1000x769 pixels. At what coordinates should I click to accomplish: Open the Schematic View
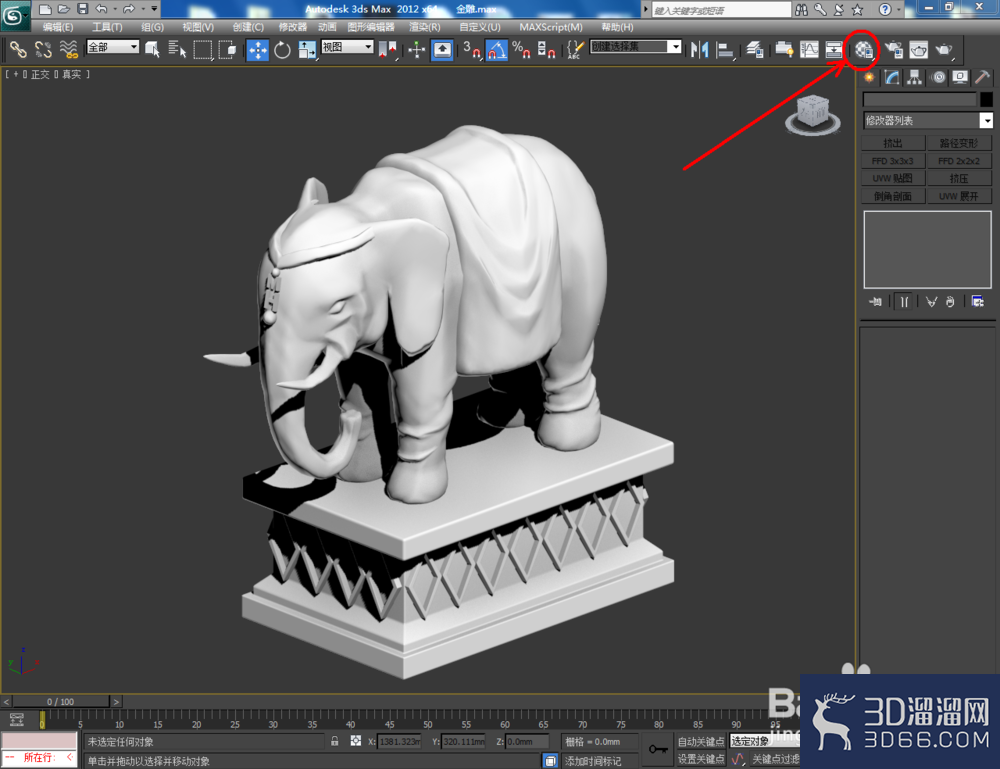834,50
